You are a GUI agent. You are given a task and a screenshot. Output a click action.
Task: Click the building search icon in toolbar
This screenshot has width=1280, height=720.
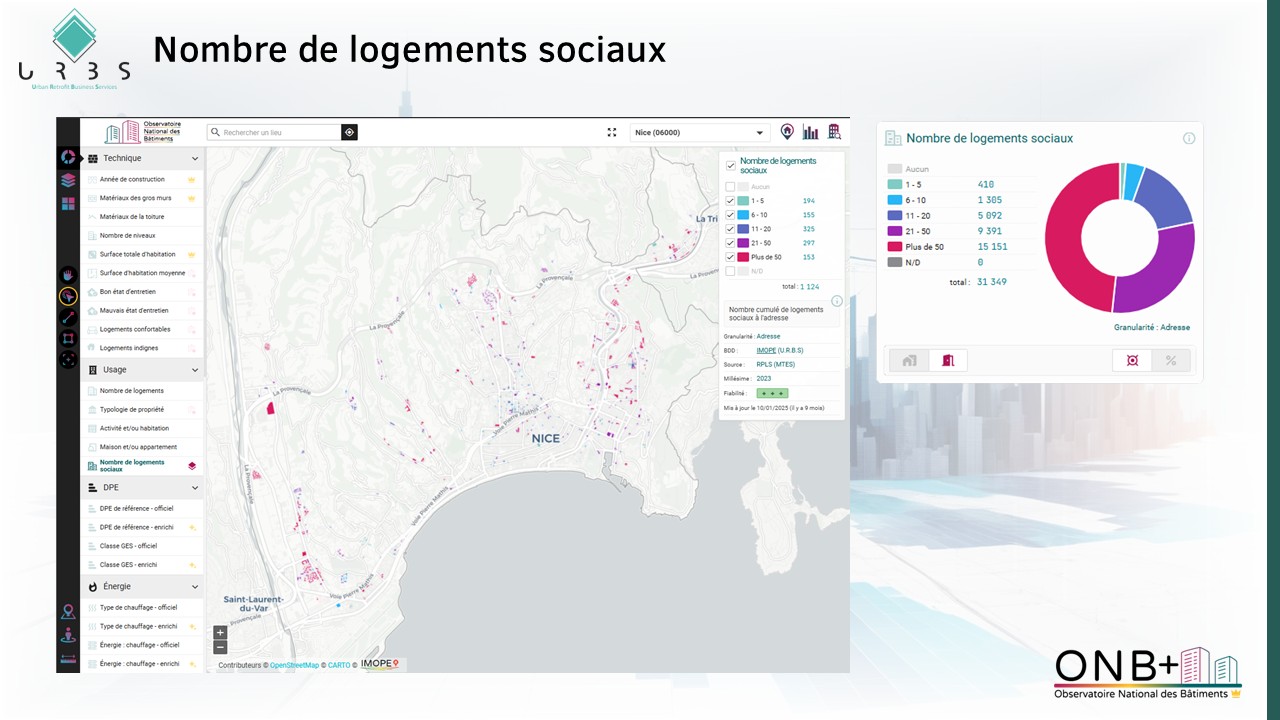coord(834,132)
